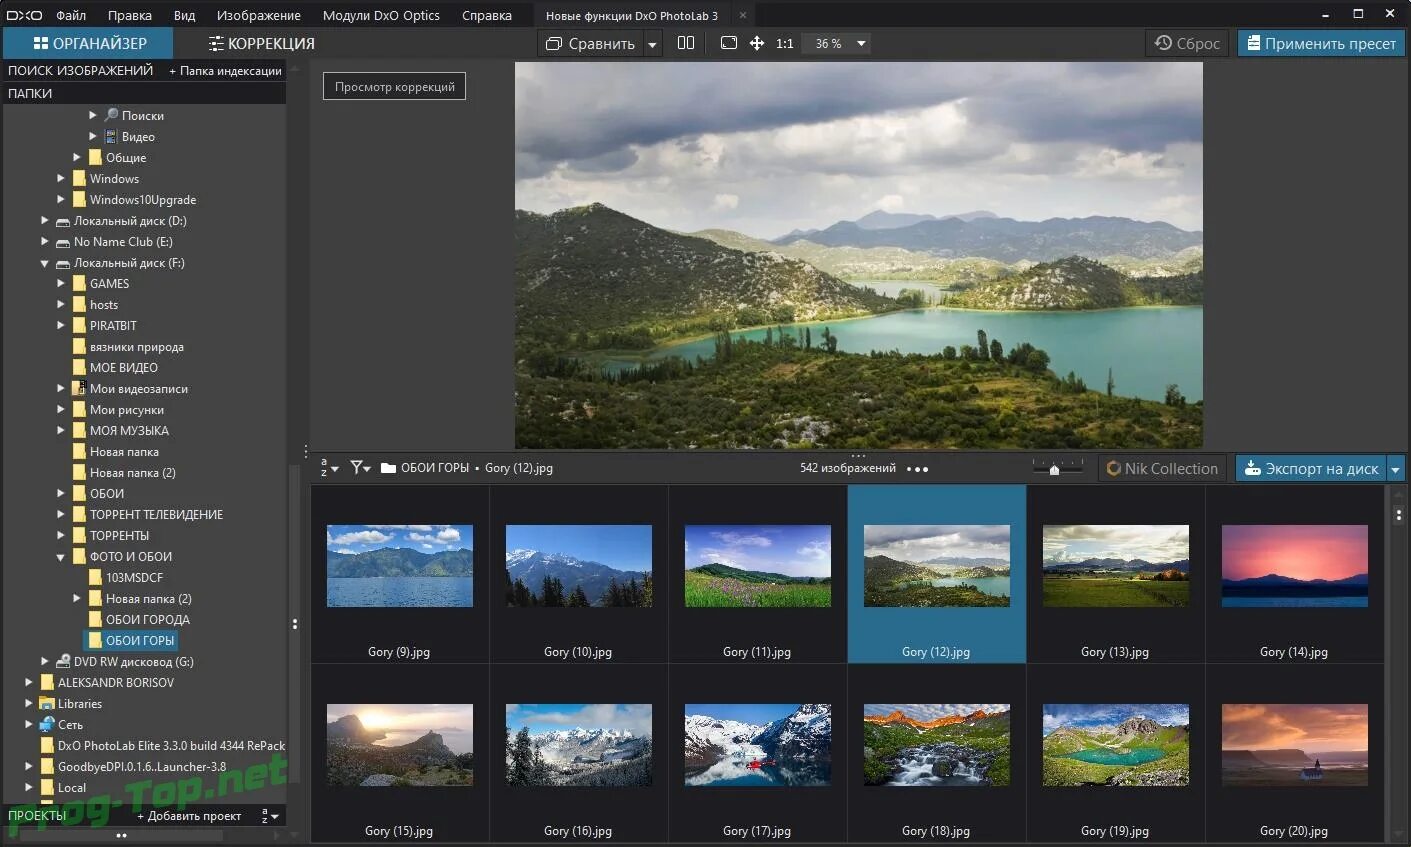Expand the Поиски tree node
The width and height of the screenshot is (1411, 847).
93,115
